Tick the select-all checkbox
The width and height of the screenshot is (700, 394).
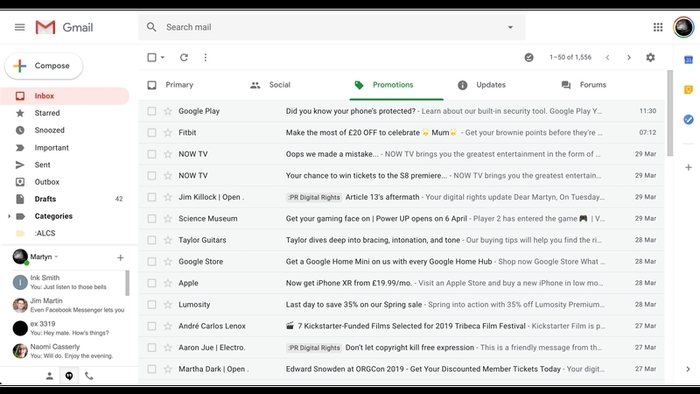[152, 57]
